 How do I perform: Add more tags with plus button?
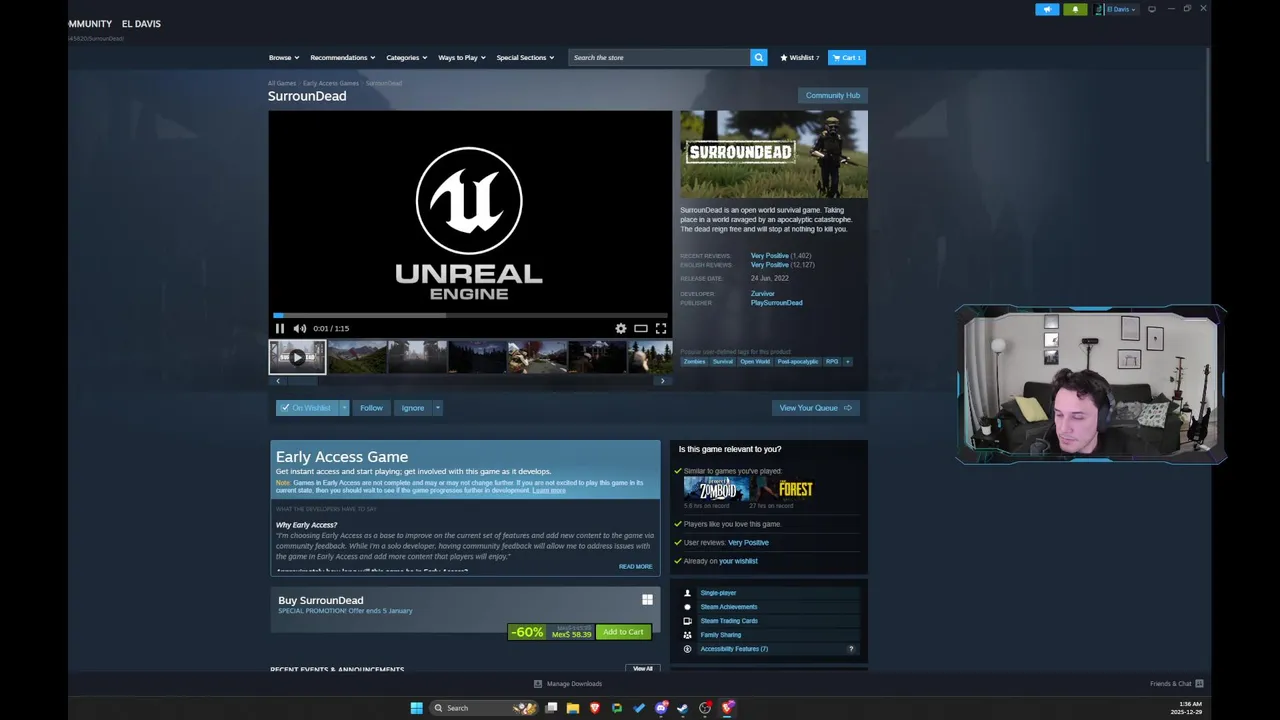(848, 362)
